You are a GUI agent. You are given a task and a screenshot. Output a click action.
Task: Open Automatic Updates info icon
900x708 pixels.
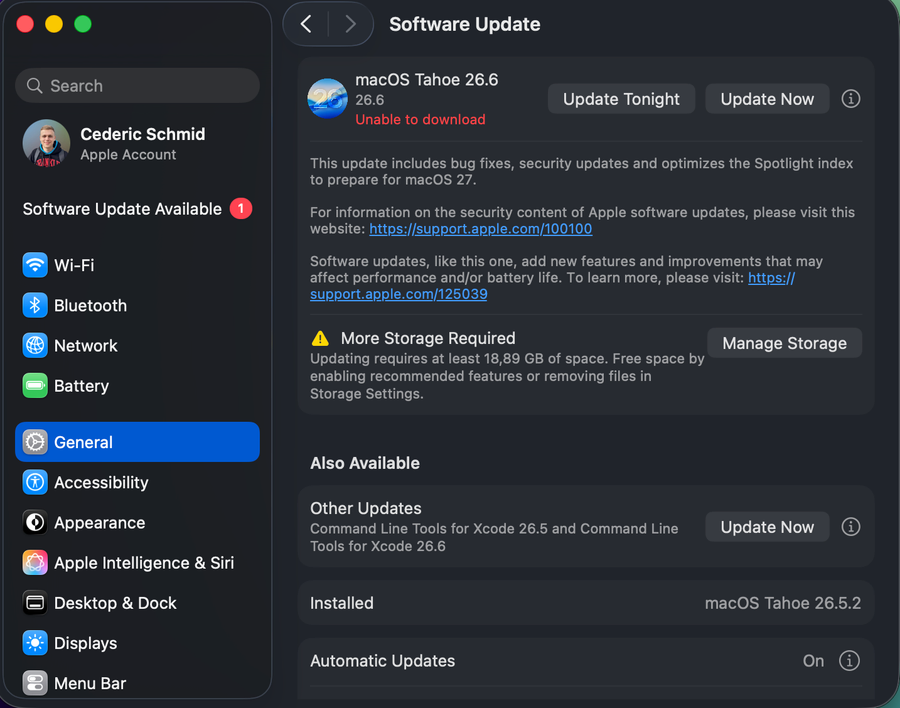(x=849, y=661)
